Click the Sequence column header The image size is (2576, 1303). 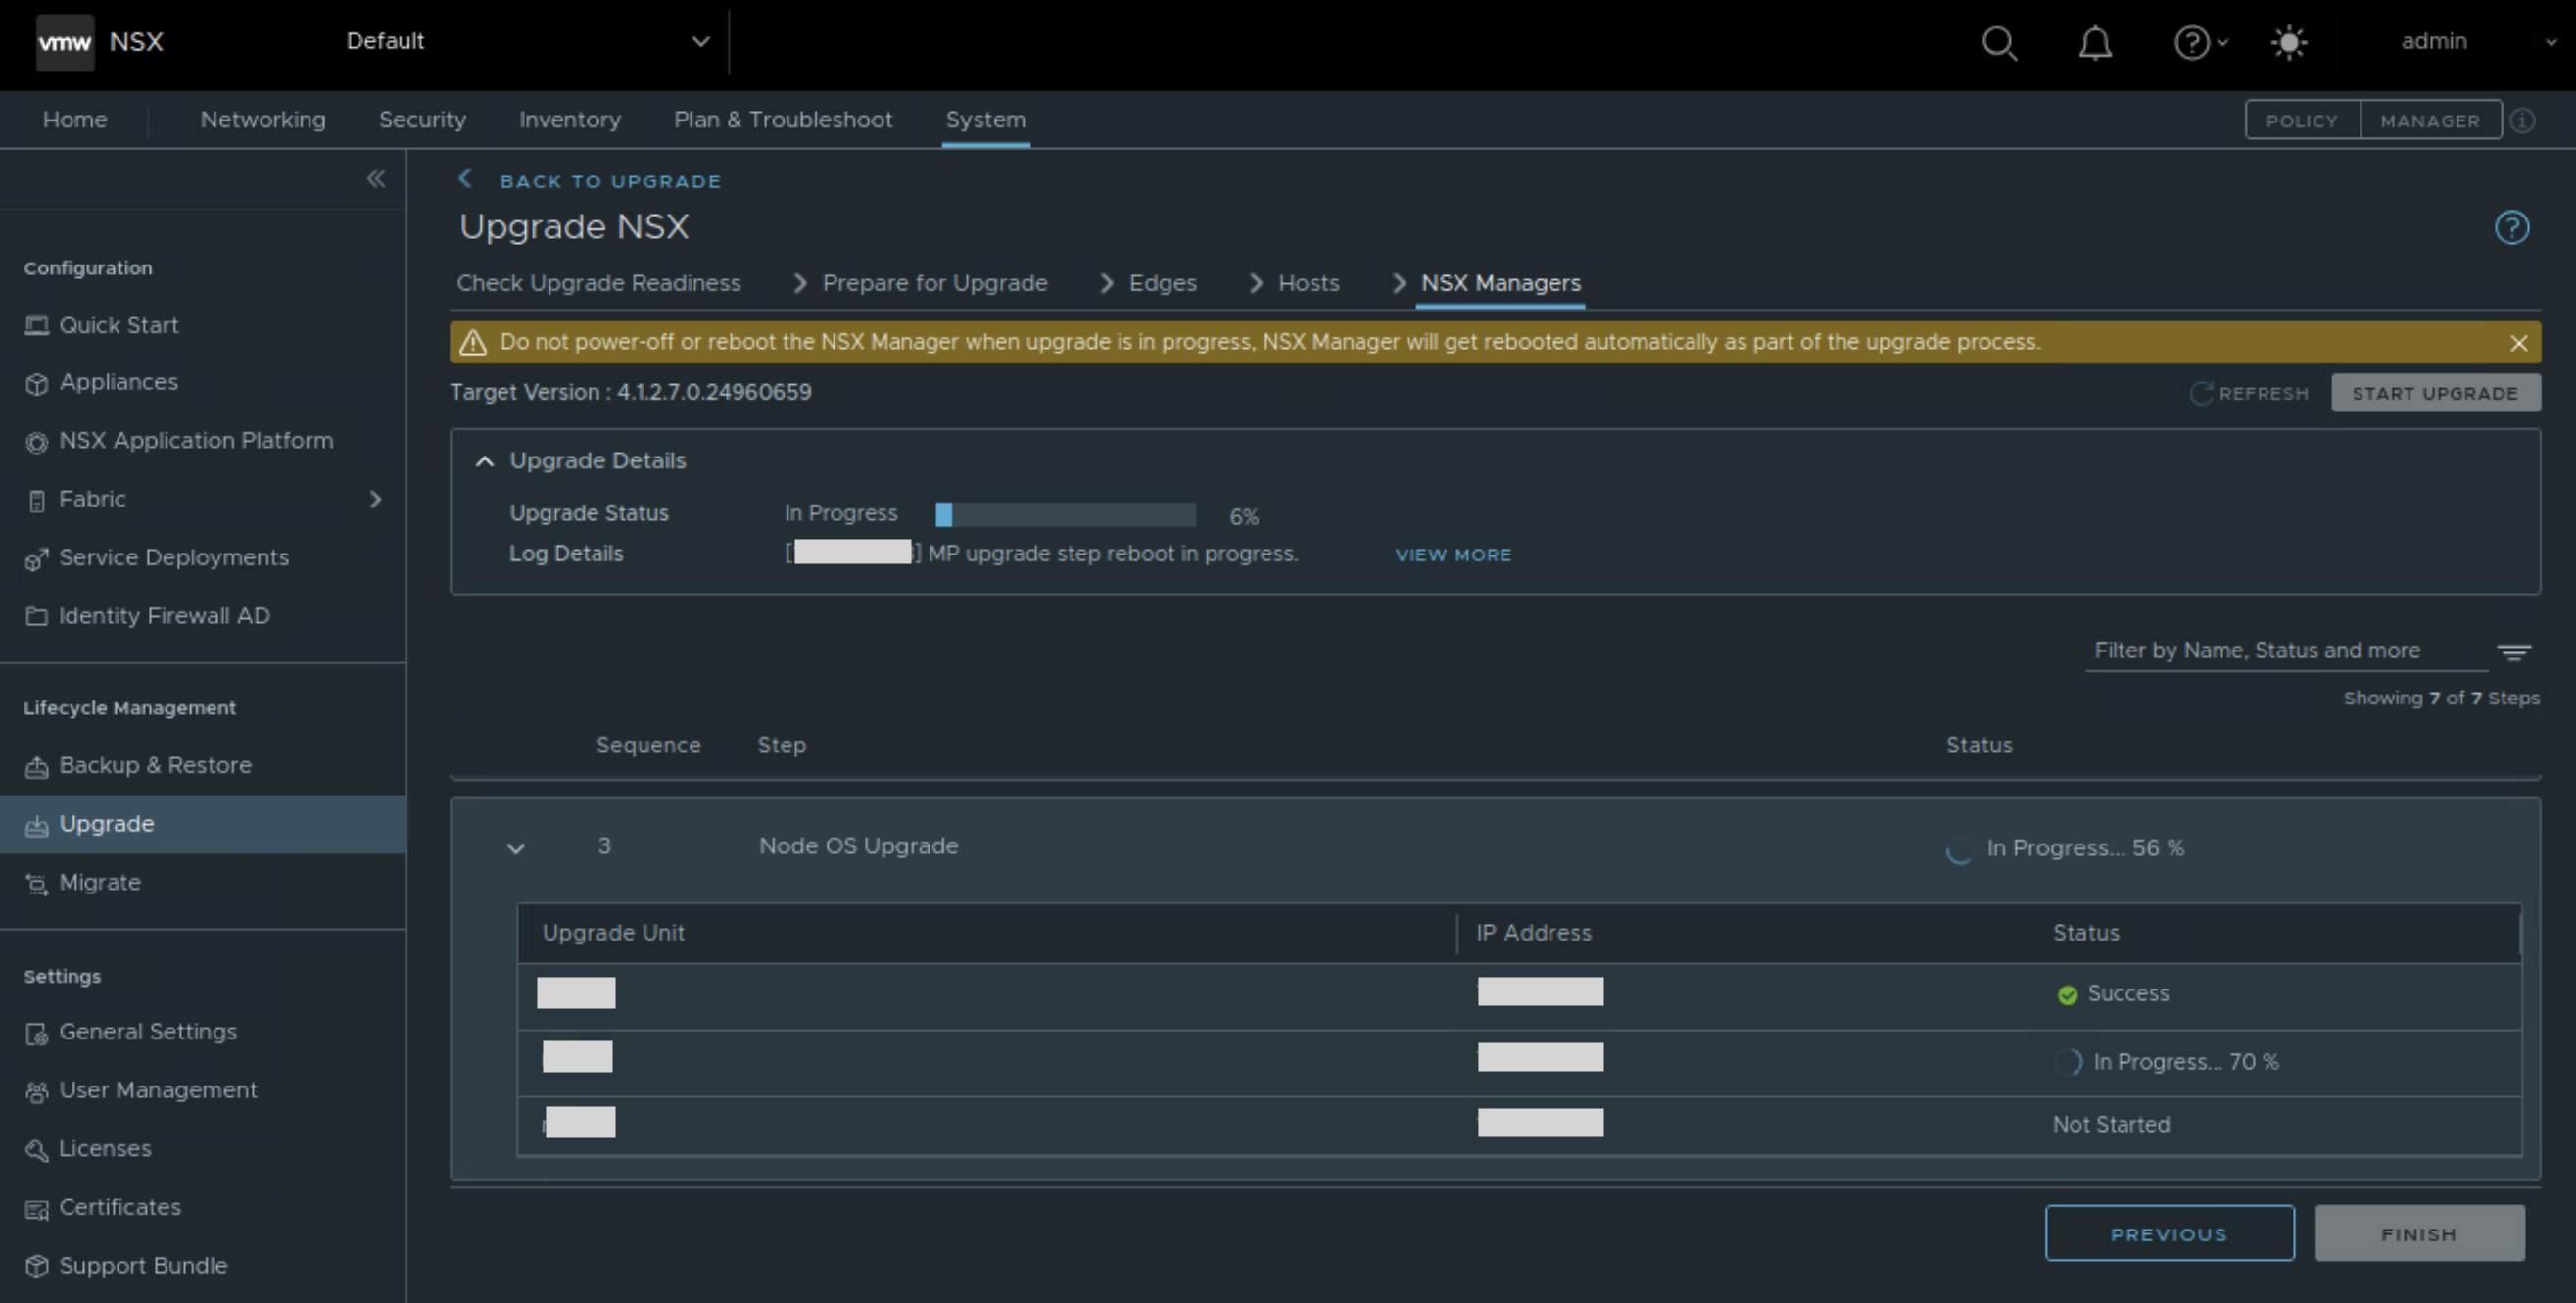pos(648,745)
